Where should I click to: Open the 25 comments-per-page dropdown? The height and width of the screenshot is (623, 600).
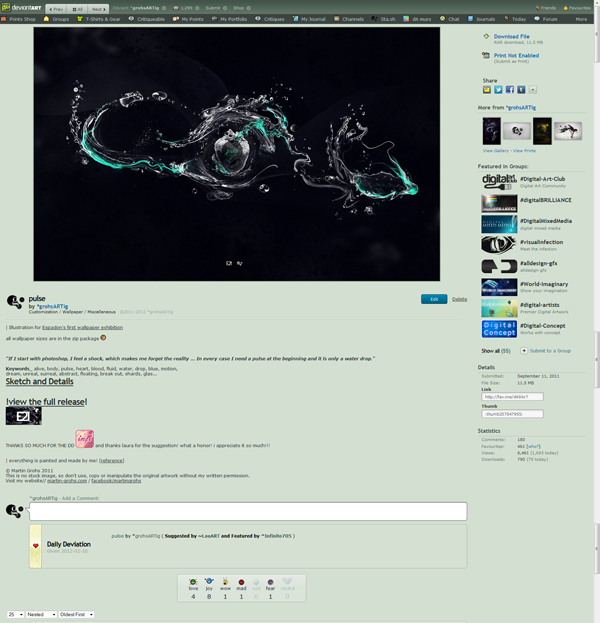coord(15,614)
